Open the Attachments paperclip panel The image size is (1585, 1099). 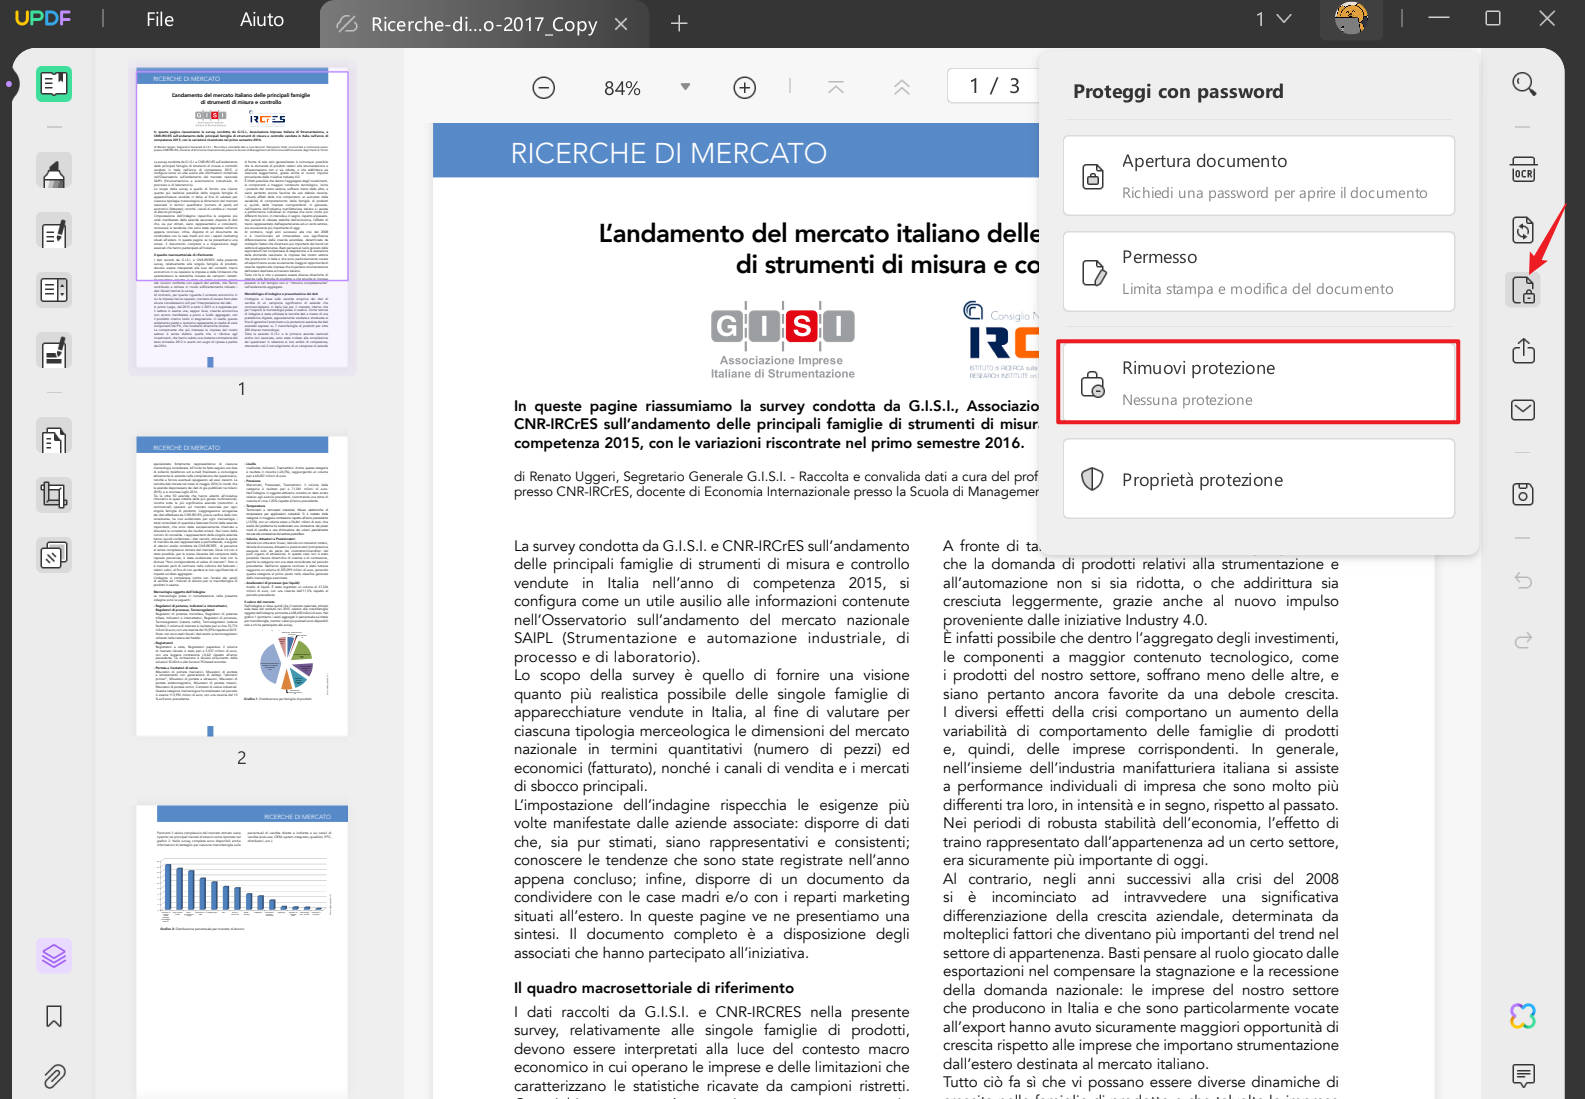click(54, 1076)
